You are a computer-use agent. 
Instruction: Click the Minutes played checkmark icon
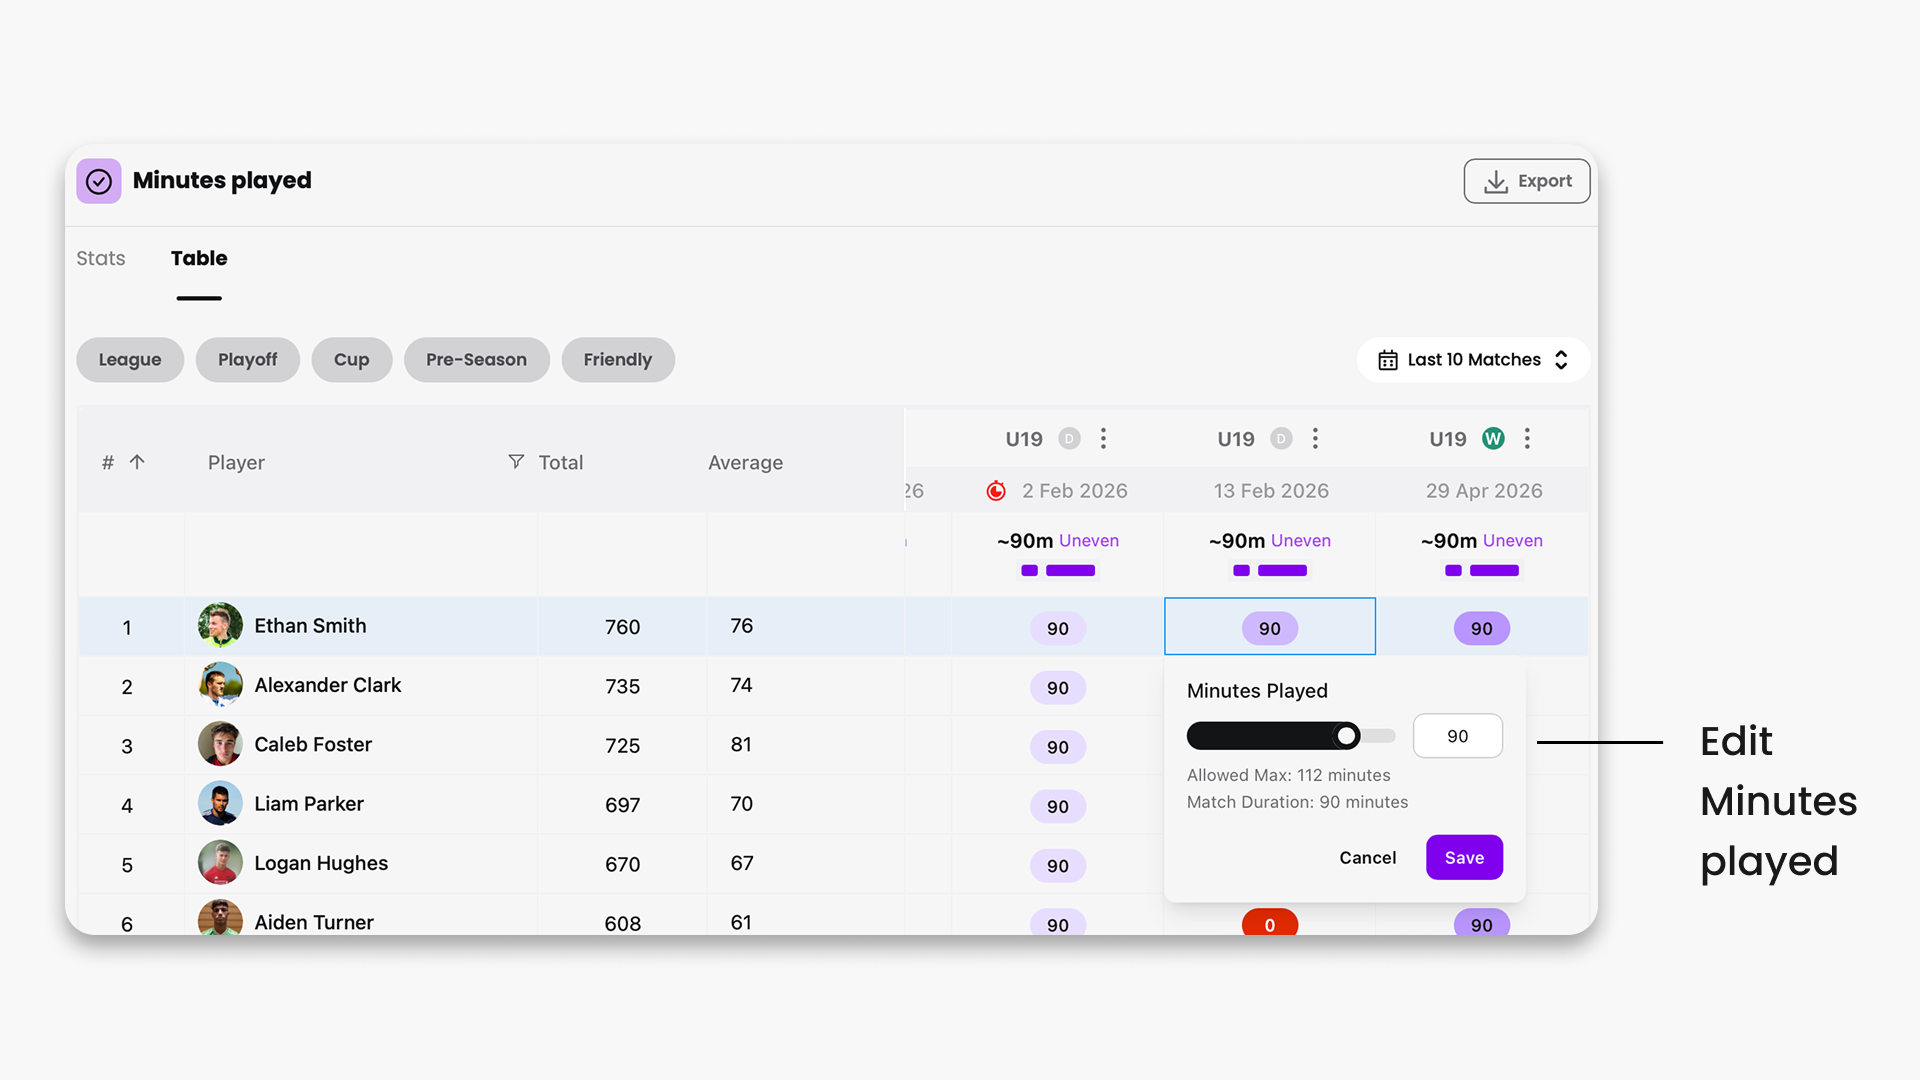[x=99, y=181]
